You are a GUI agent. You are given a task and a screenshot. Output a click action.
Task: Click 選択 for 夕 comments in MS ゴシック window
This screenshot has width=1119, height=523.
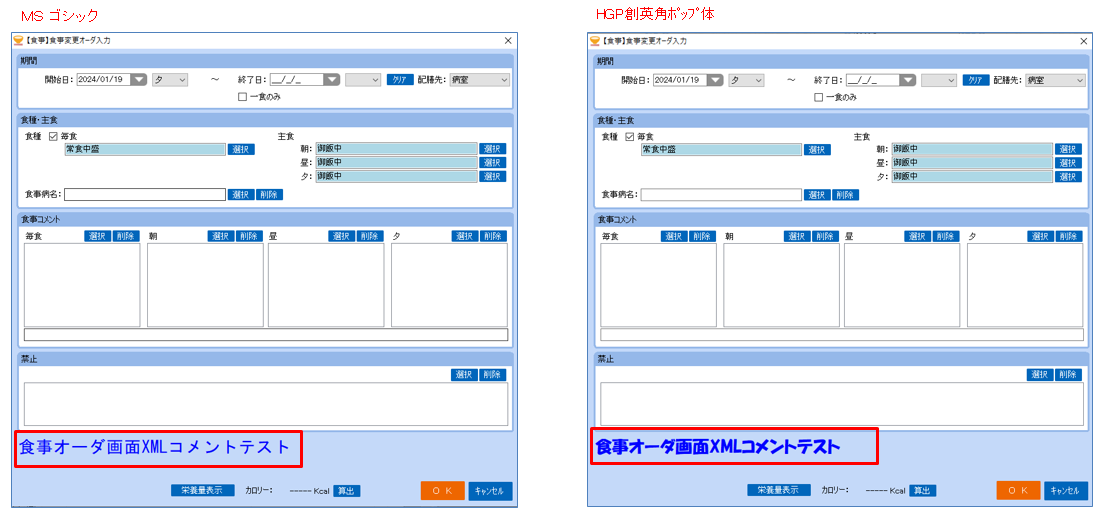point(465,236)
